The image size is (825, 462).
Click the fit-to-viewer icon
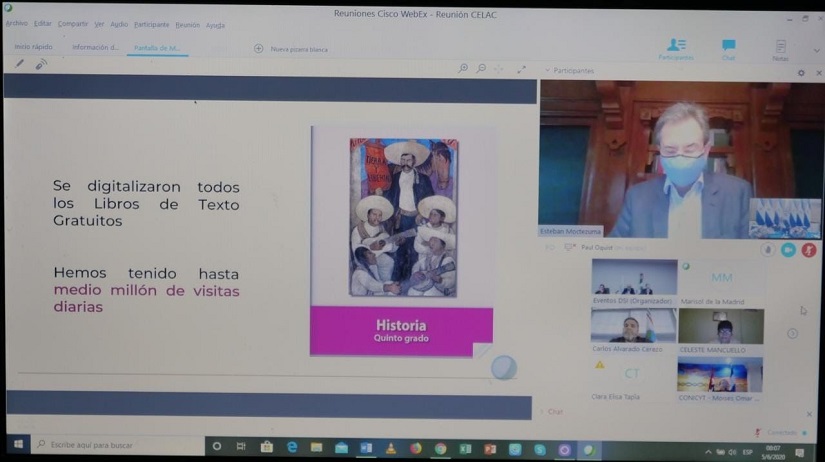499,69
